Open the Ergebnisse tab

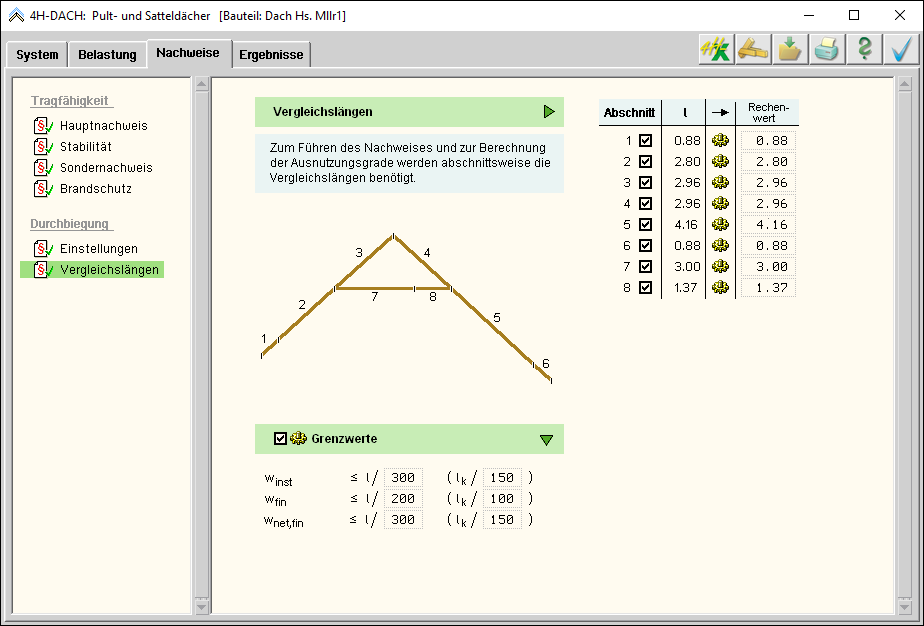click(271, 55)
